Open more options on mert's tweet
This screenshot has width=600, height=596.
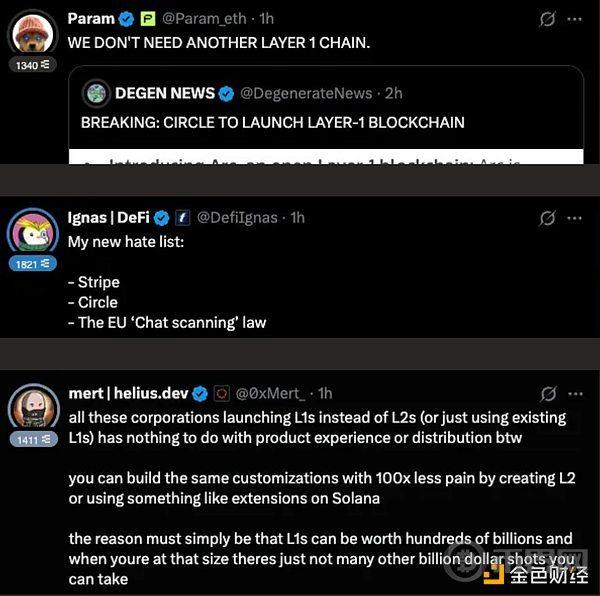(x=575, y=394)
